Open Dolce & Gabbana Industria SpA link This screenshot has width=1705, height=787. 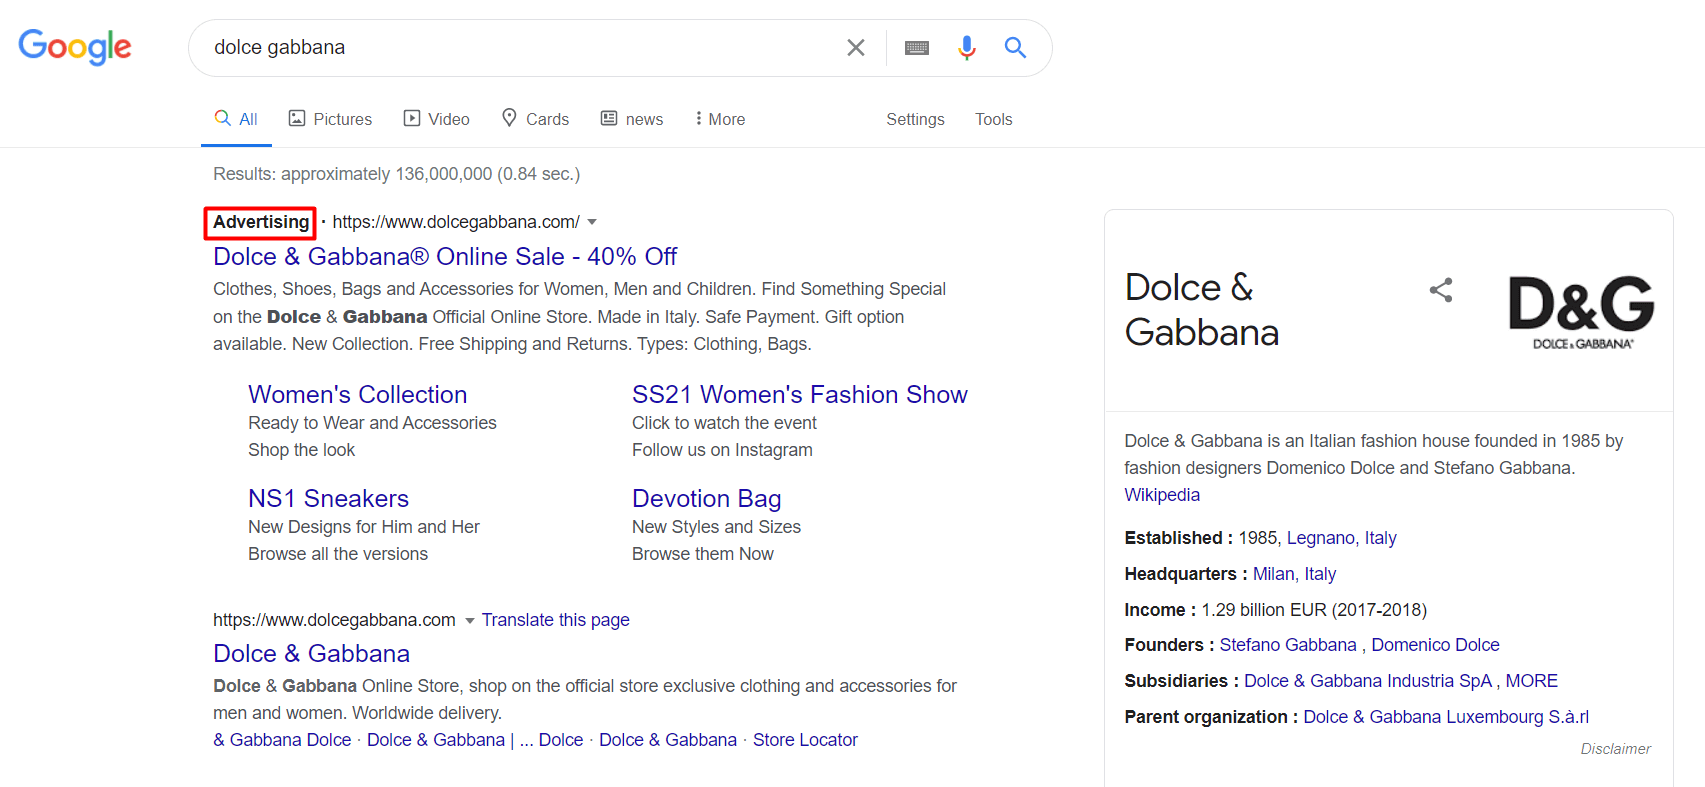[x=1368, y=681]
